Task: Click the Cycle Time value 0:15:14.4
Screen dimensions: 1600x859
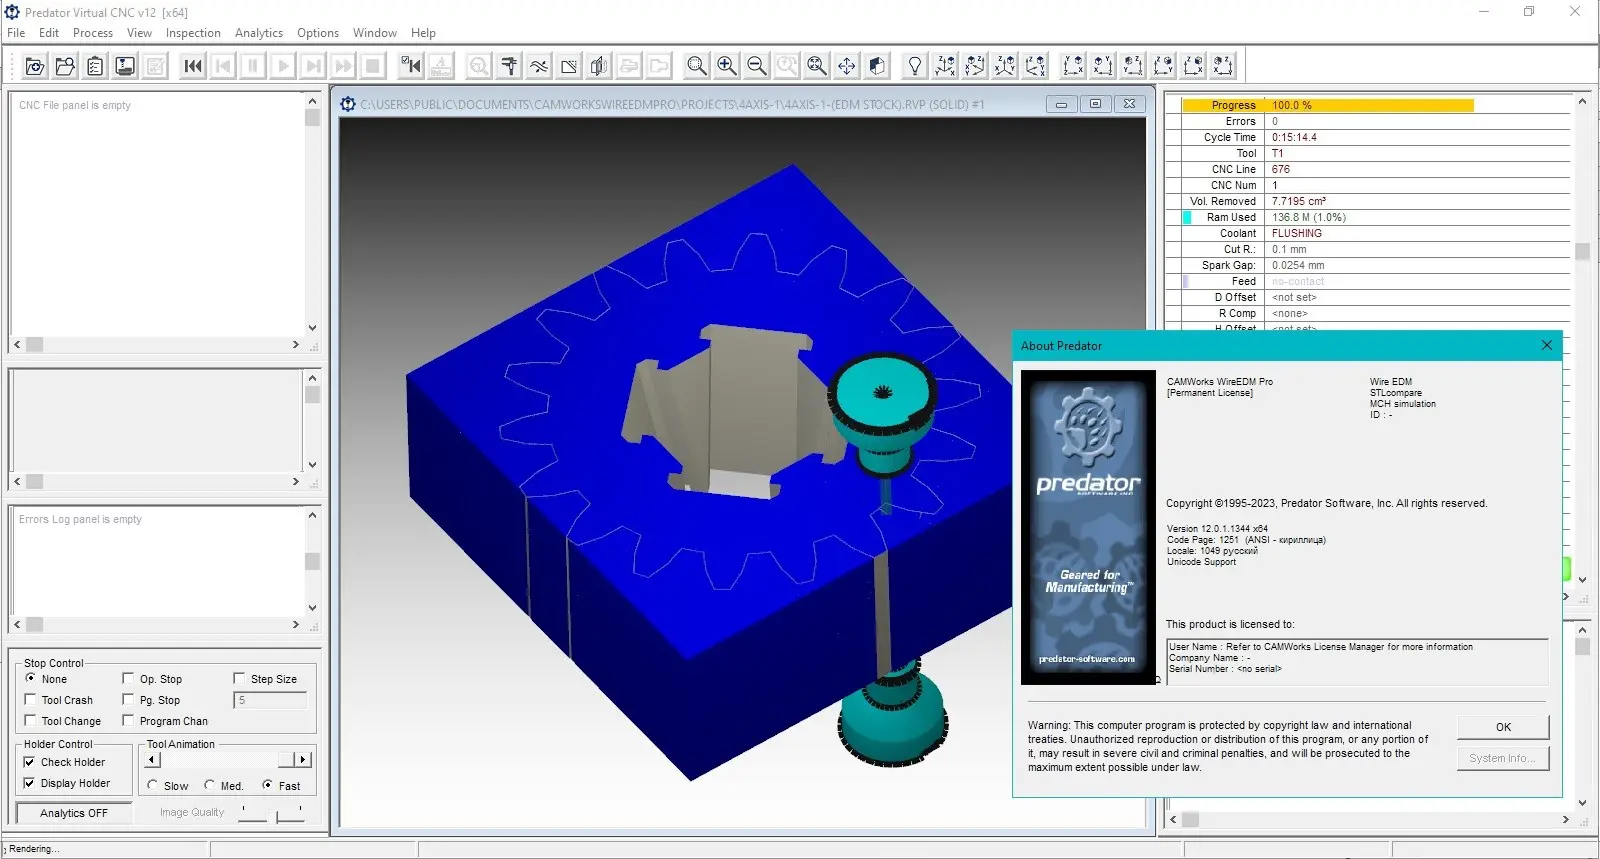Action: pos(1294,137)
